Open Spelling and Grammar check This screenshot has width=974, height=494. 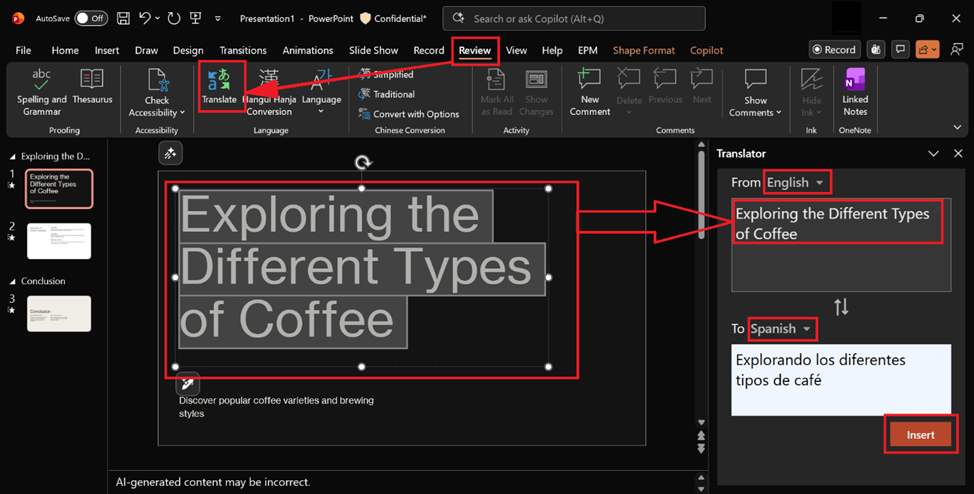click(42, 93)
